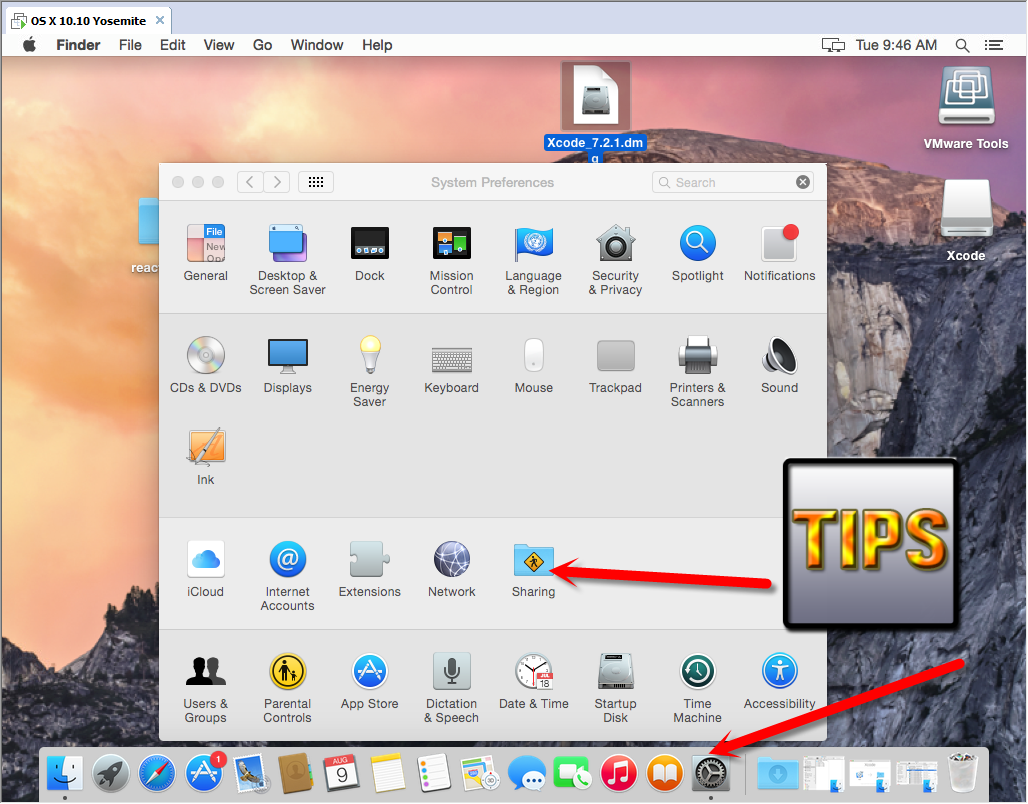
Task: Open iTunes from the Dock
Action: [x=619, y=773]
